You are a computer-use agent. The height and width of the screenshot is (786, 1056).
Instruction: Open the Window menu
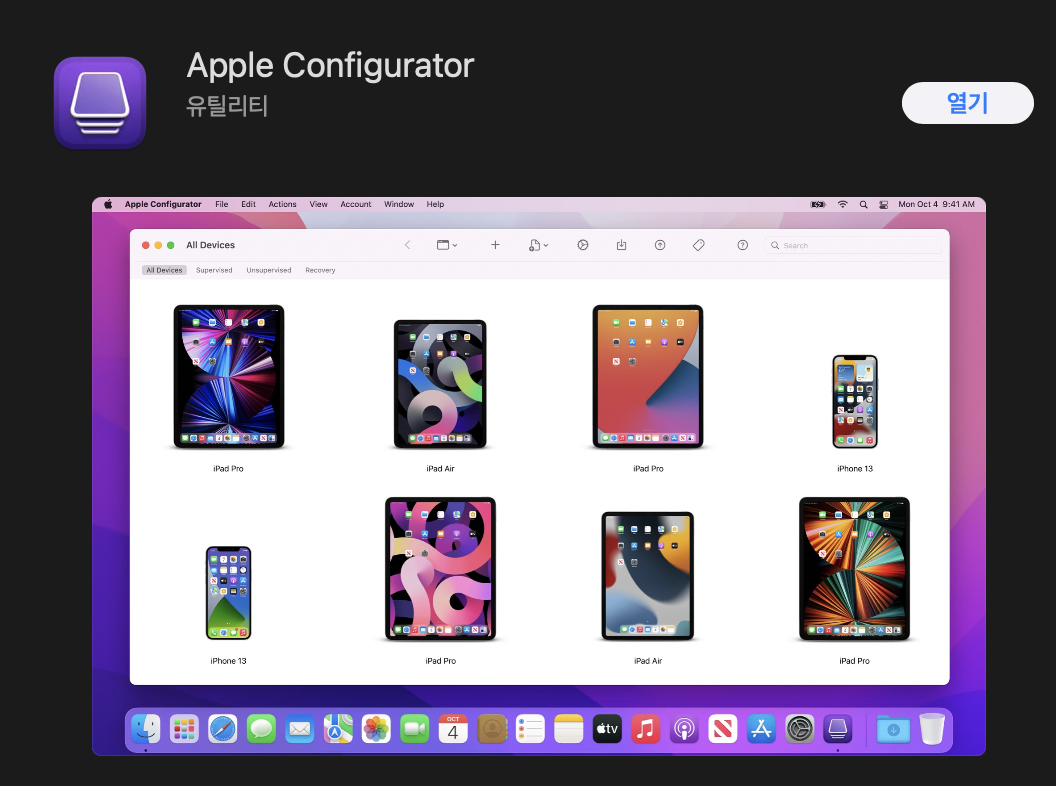point(399,204)
